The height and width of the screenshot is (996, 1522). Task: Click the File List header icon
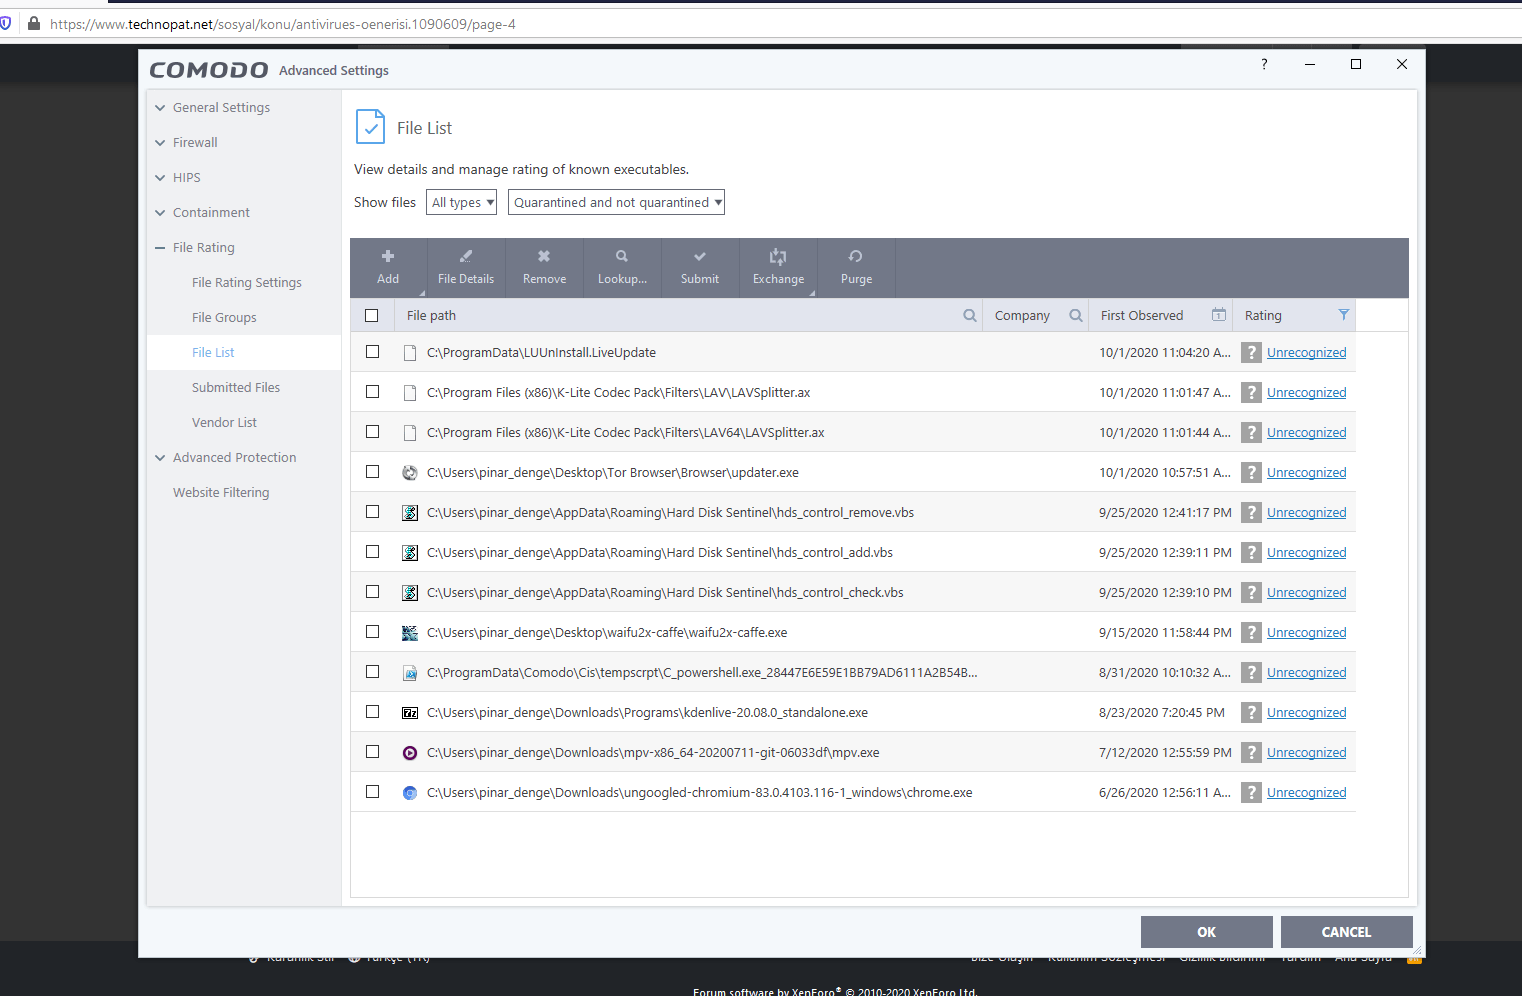tap(370, 127)
